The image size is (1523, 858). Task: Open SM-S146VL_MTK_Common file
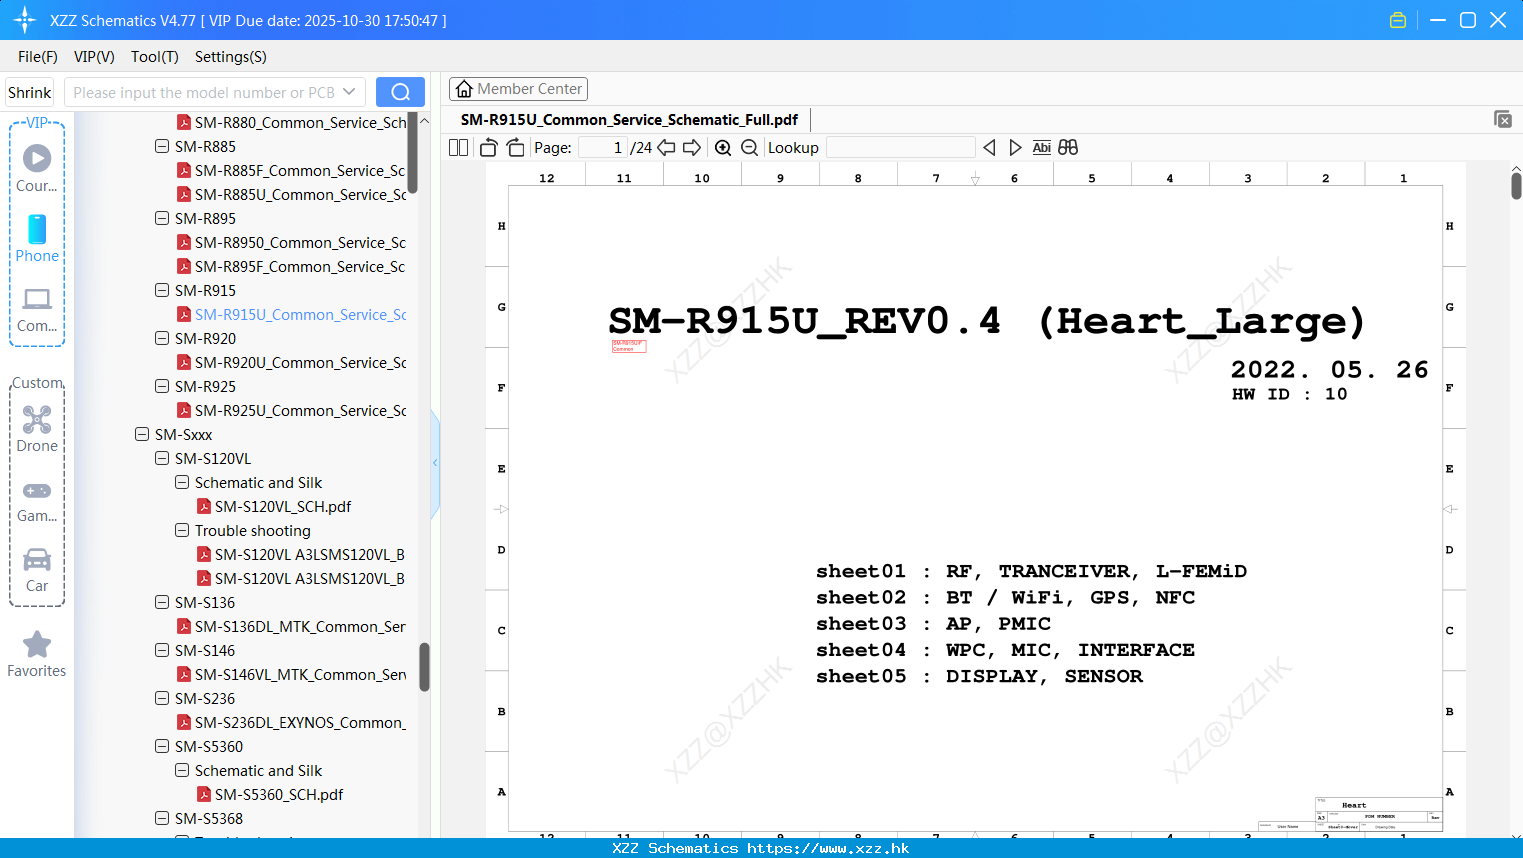tap(300, 674)
